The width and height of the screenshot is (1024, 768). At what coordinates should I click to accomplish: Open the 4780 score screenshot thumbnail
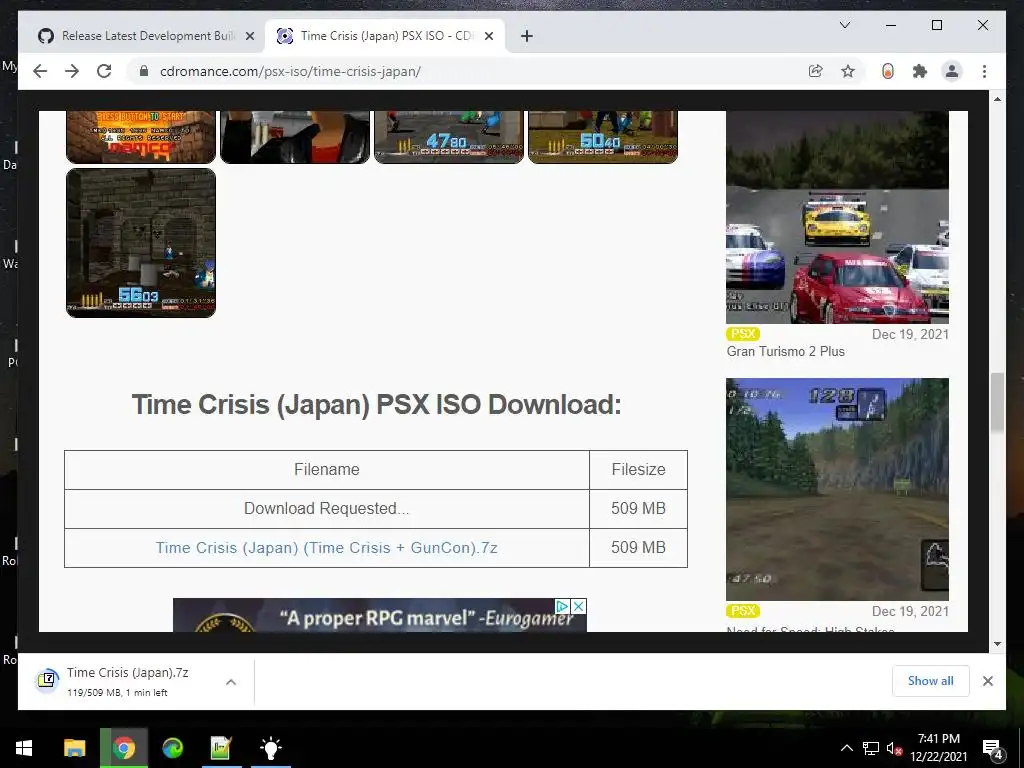(x=449, y=136)
